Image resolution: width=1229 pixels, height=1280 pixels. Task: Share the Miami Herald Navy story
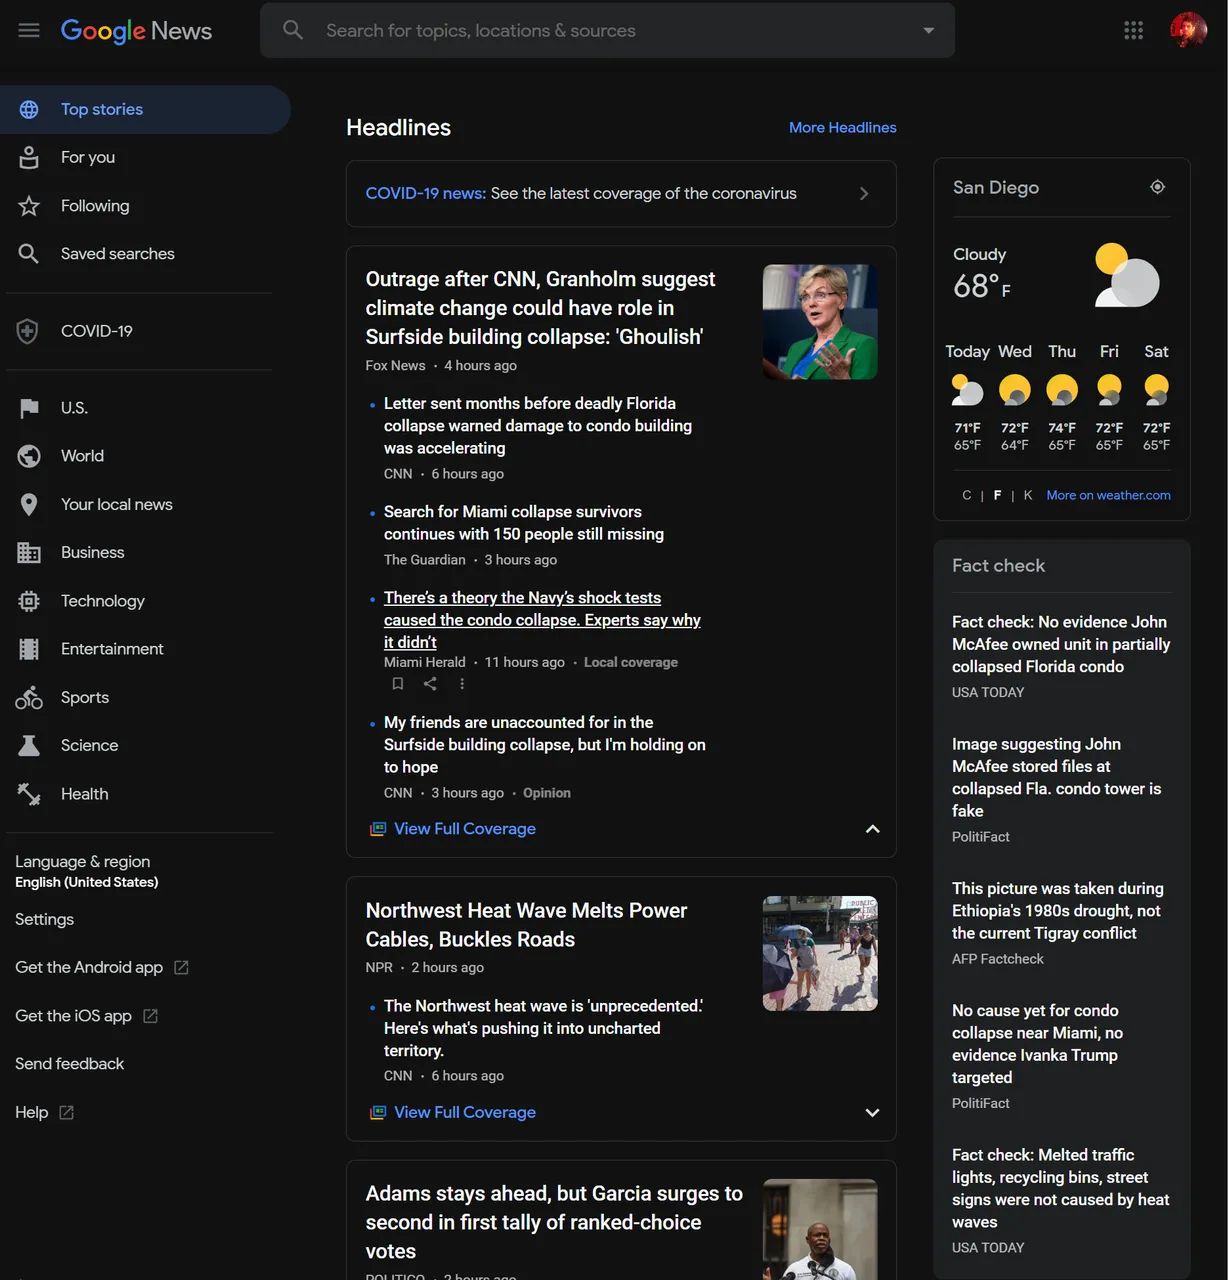point(430,684)
